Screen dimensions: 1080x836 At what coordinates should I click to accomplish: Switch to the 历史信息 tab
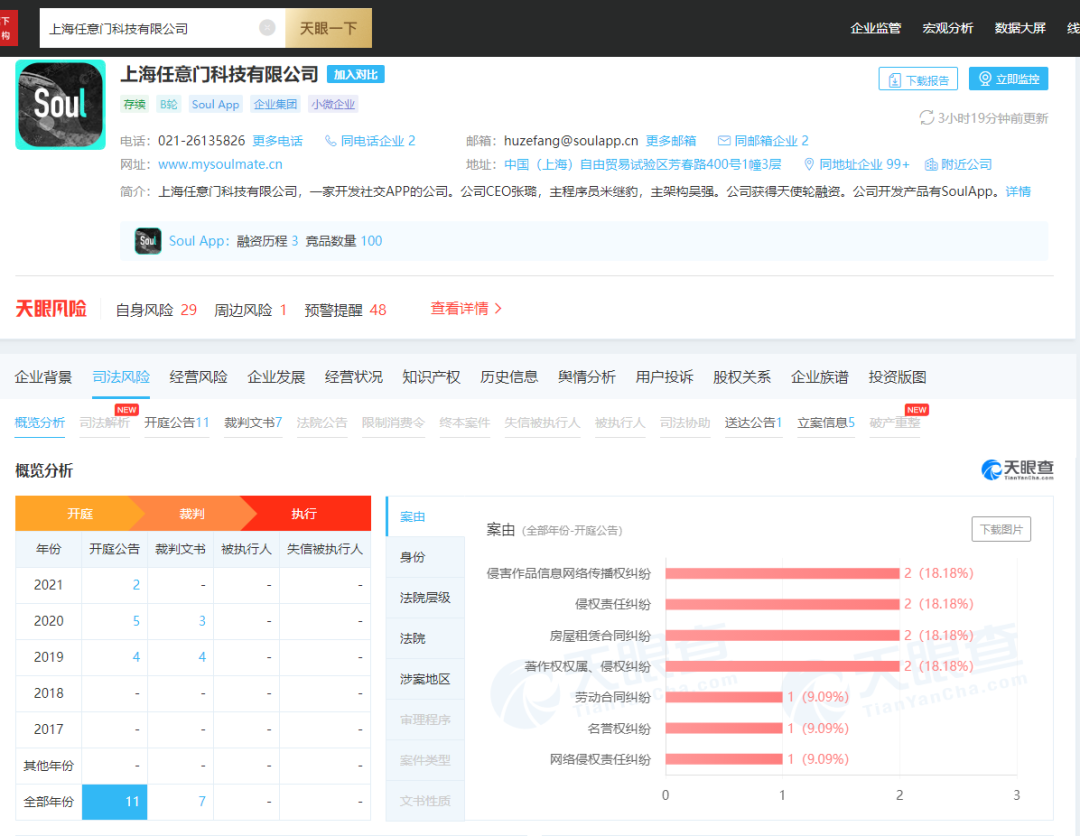[509, 377]
